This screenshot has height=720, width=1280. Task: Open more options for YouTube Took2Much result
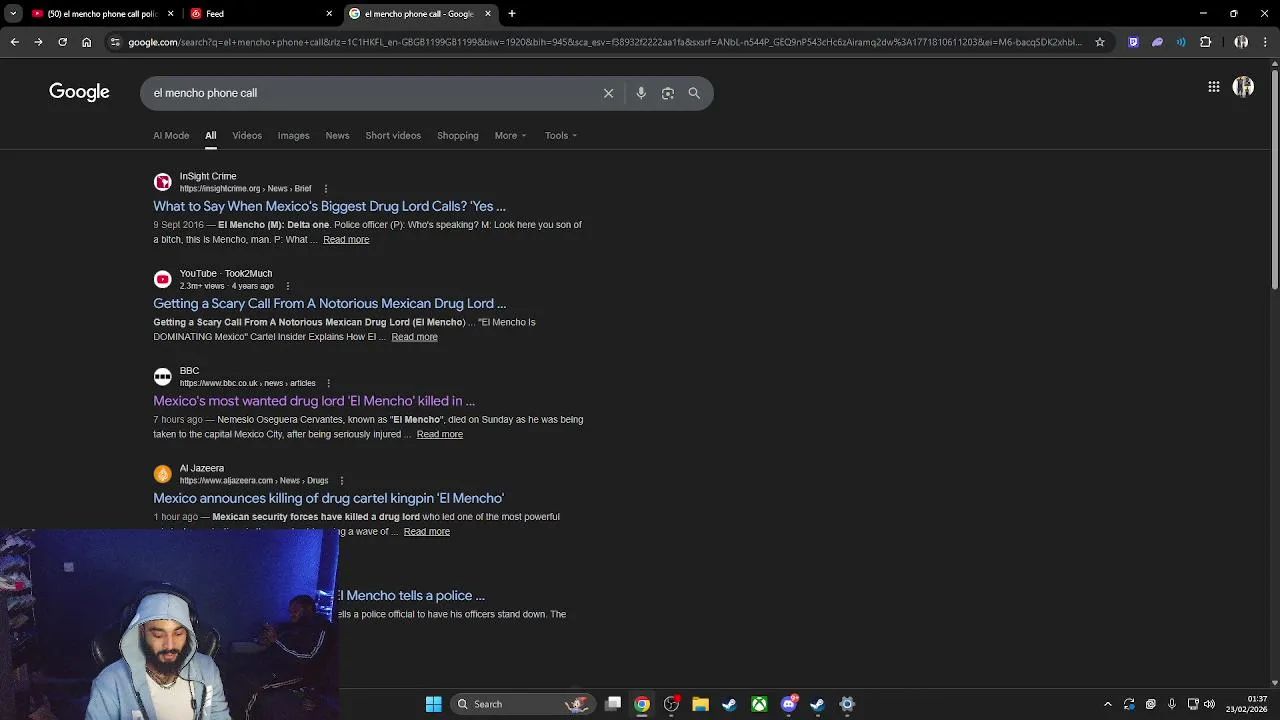coord(287,286)
